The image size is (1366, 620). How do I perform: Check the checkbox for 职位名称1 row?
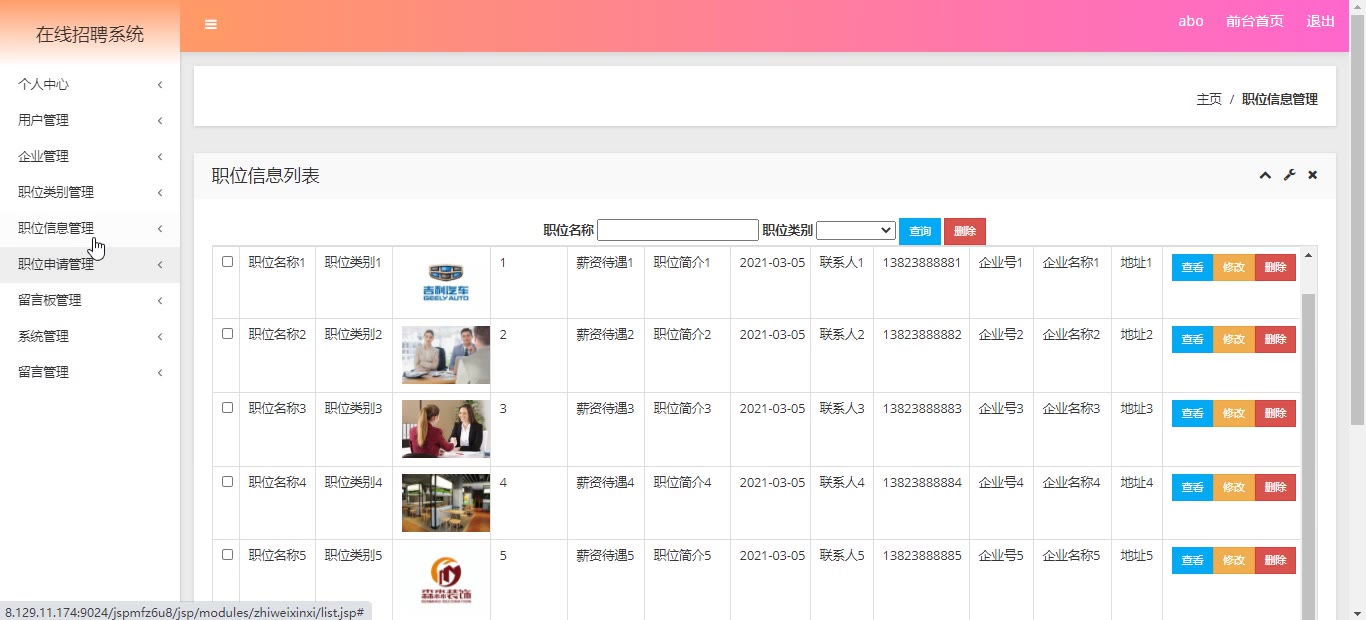point(227,262)
